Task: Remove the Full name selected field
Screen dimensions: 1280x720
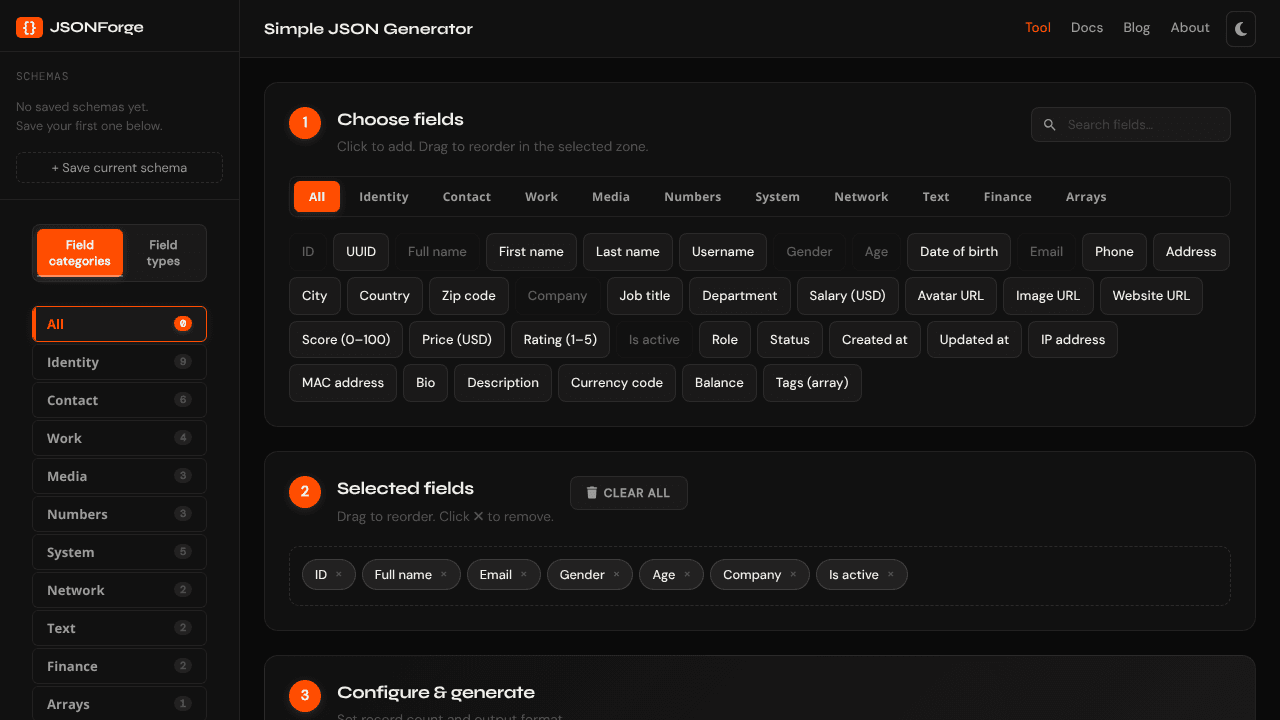Action: (x=444, y=575)
